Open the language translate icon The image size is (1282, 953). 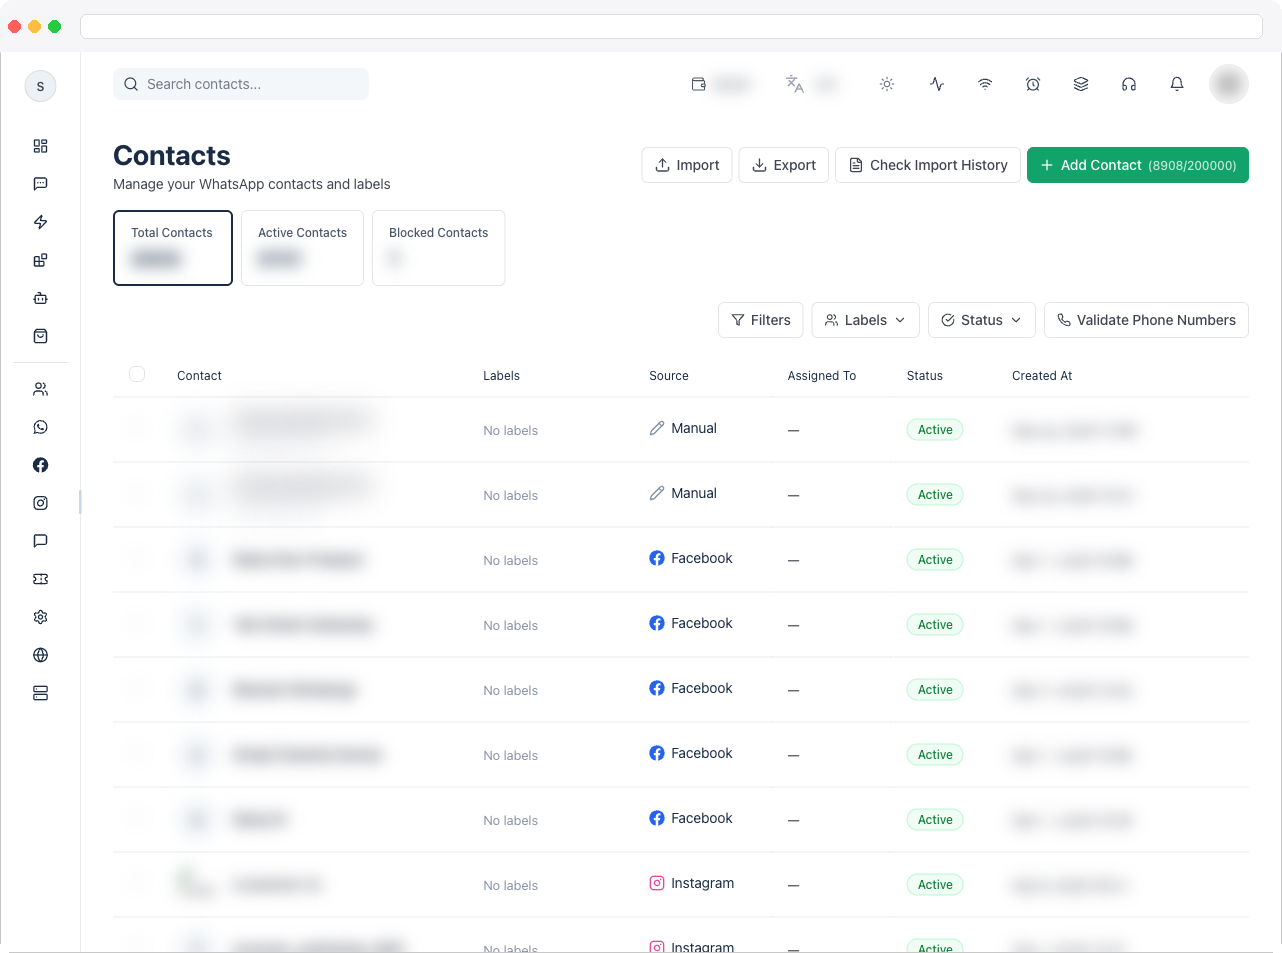click(795, 84)
